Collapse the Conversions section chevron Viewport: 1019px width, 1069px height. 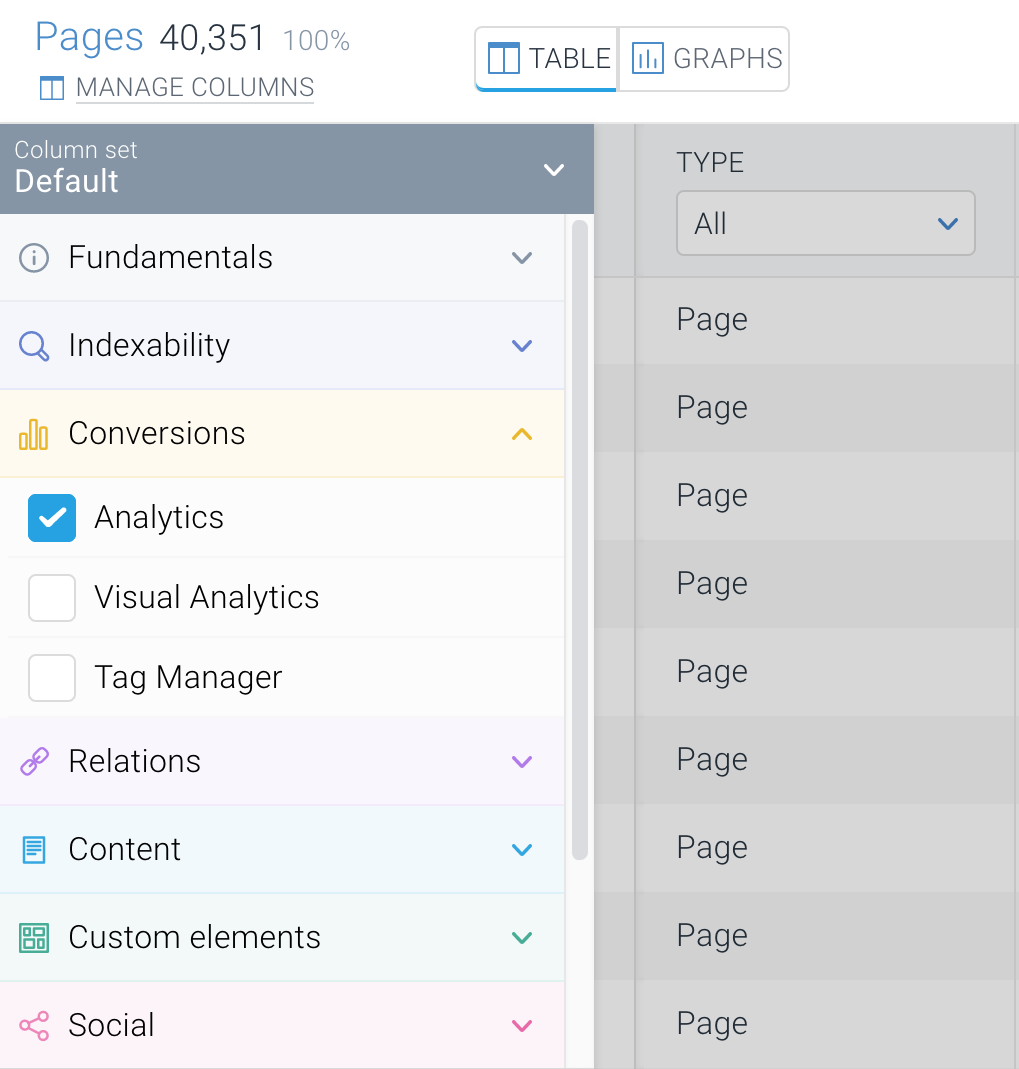522,434
